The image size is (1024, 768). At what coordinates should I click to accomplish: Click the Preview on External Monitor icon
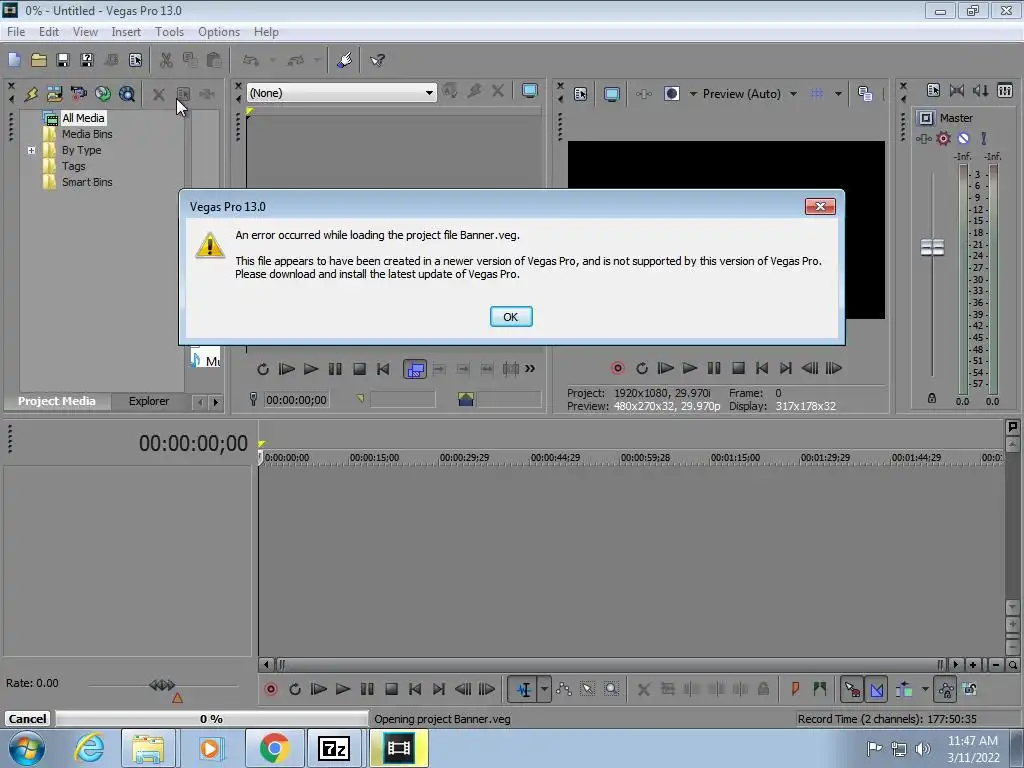(x=611, y=94)
